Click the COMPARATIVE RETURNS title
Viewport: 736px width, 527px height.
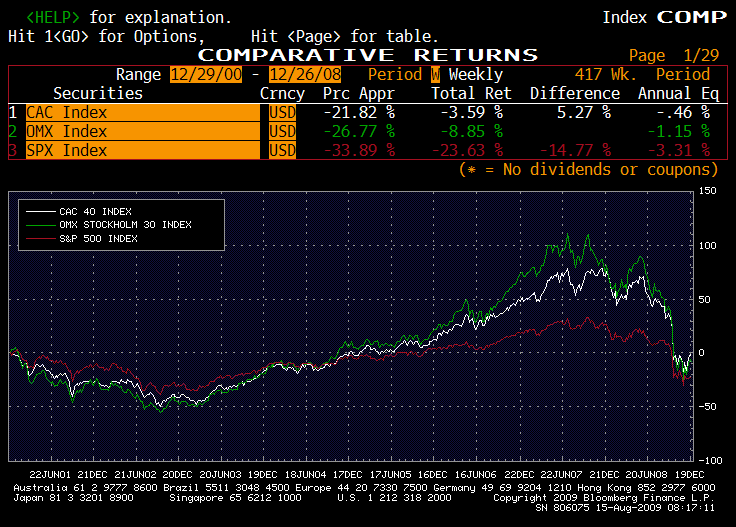368,55
